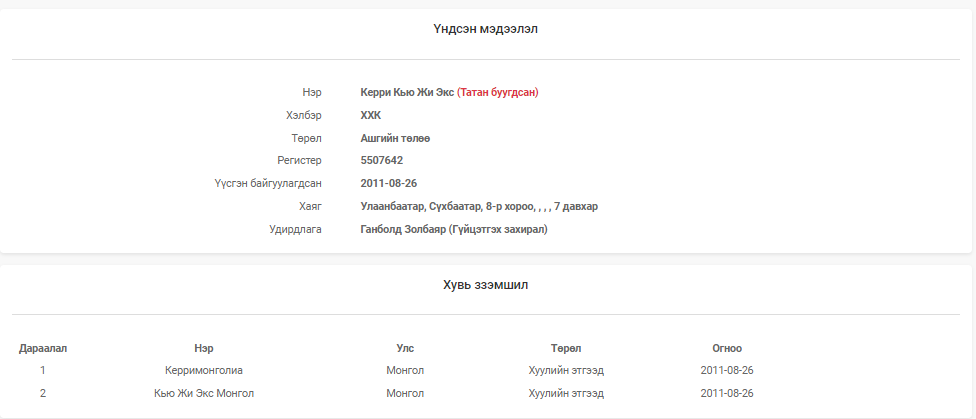
Task: Click the "Ашгийн төлөө" type value
Action: (x=395, y=138)
